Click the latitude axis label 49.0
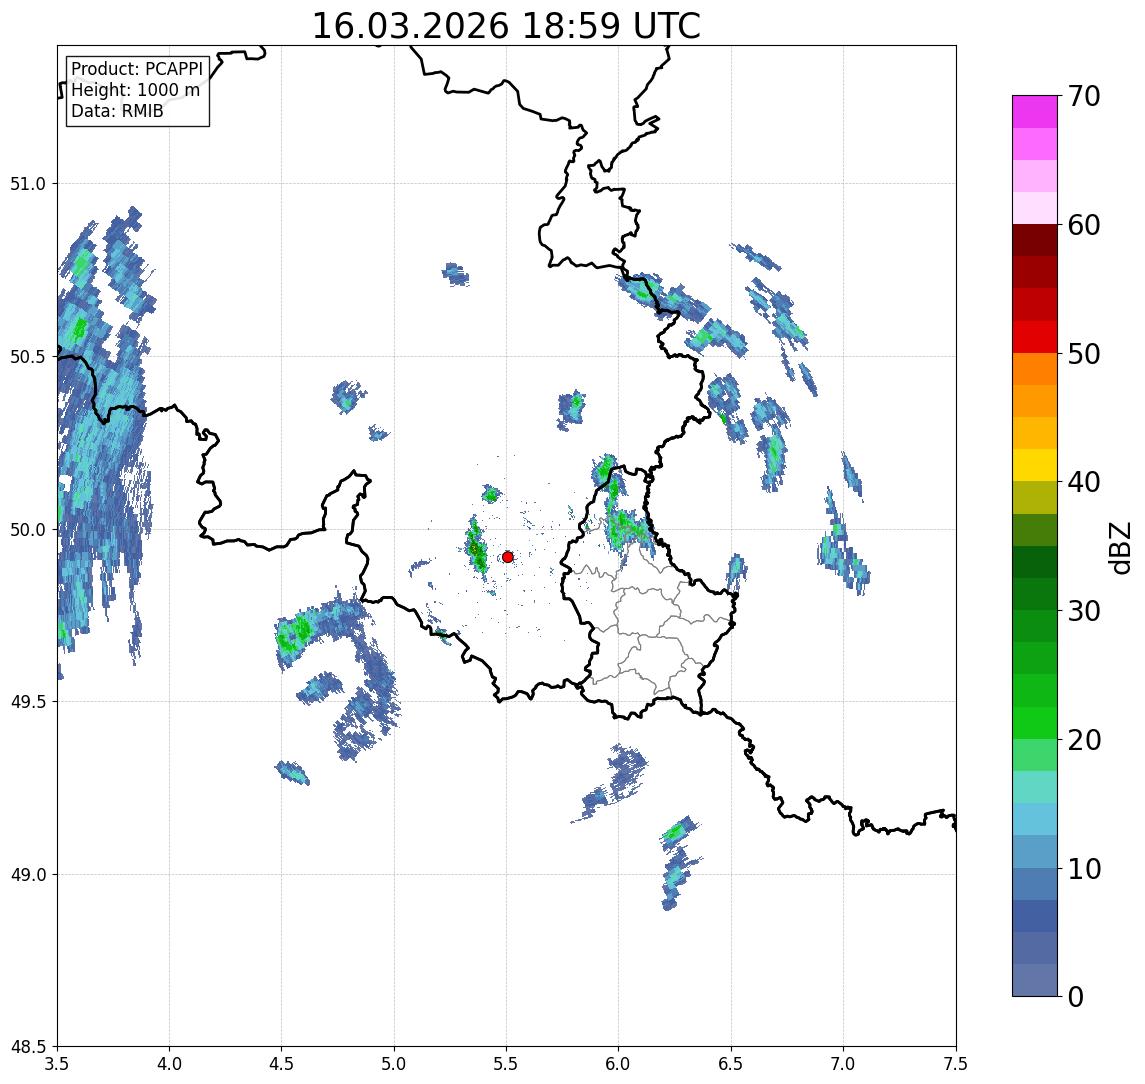The height and width of the screenshot is (1084, 1145). tap(28, 874)
